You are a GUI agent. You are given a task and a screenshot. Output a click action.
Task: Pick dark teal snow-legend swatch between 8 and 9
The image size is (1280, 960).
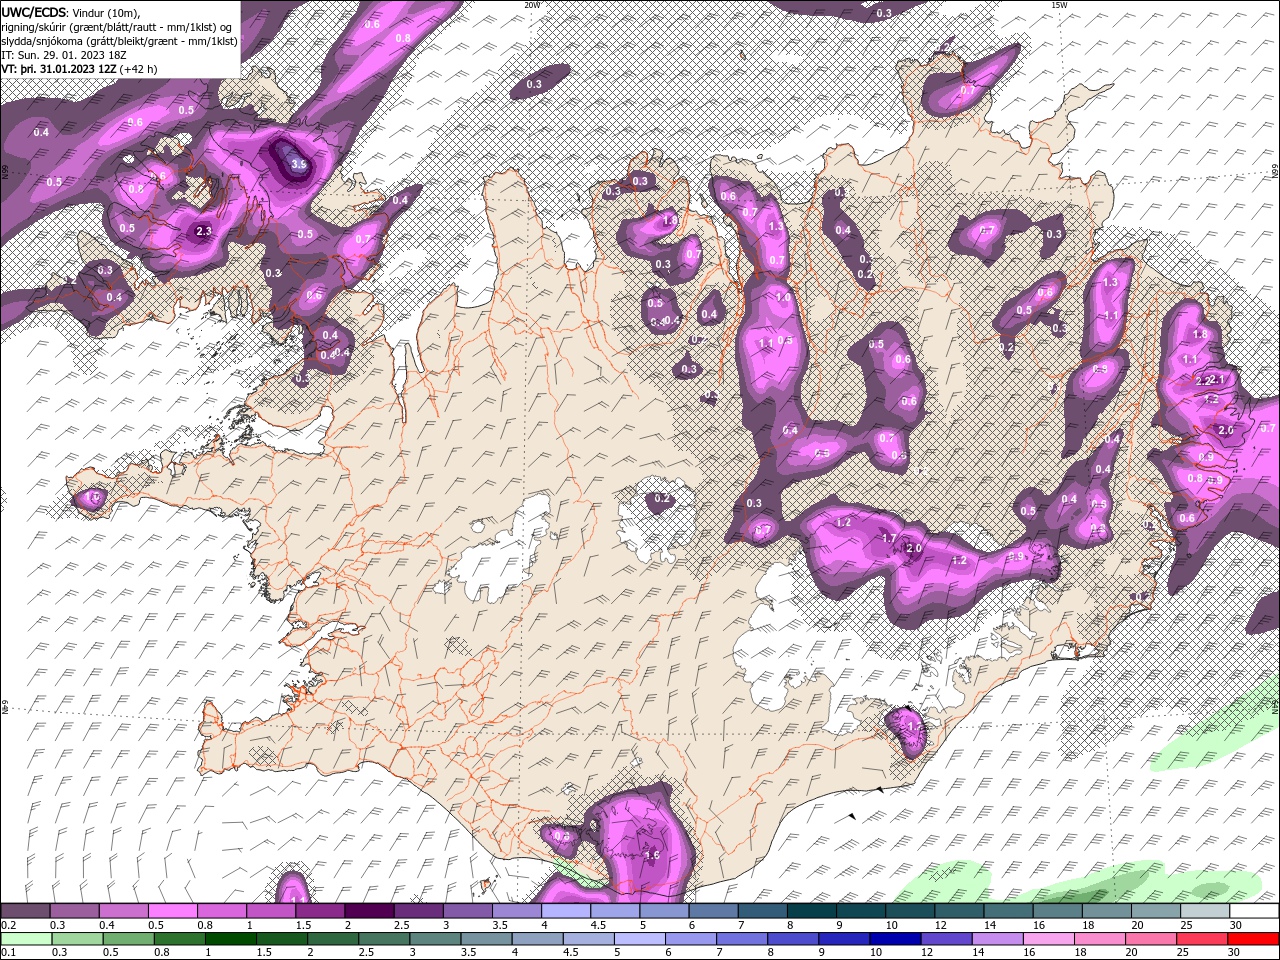pyautogui.click(x=812, y=911)
